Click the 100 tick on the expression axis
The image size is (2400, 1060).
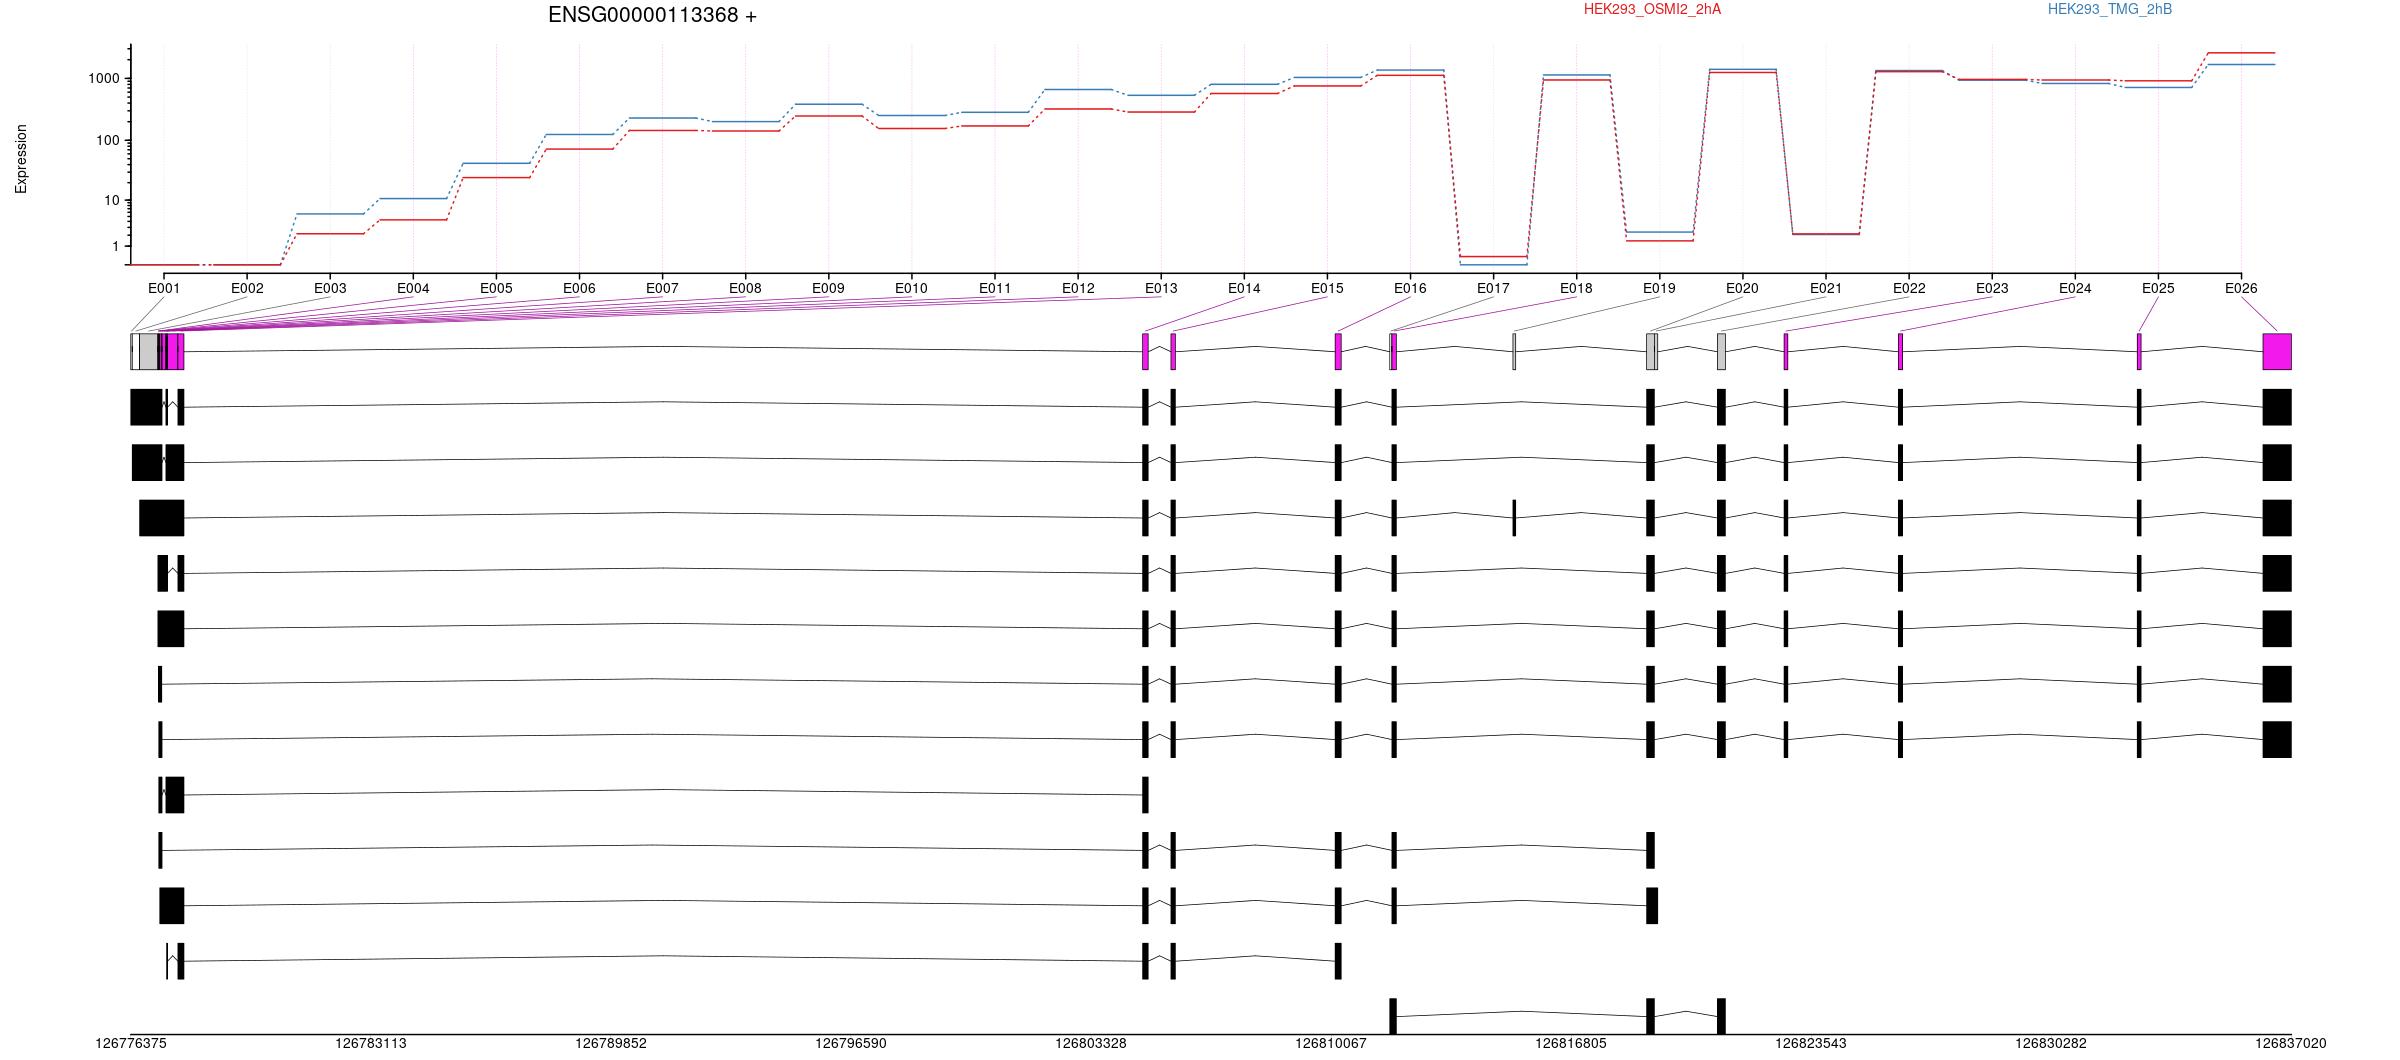pyautogui.click(x=108, y=141)
